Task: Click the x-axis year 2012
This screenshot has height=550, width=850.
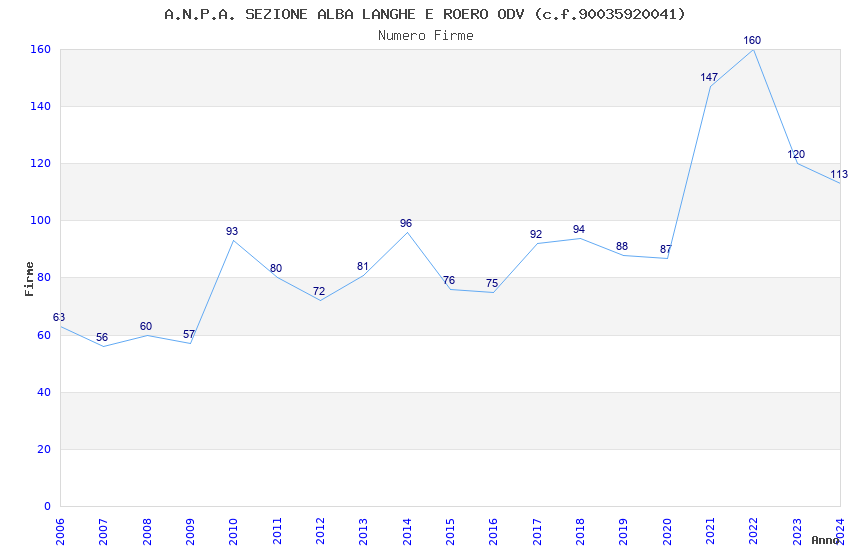Action: pyautogui.click(x=320, y=532)
